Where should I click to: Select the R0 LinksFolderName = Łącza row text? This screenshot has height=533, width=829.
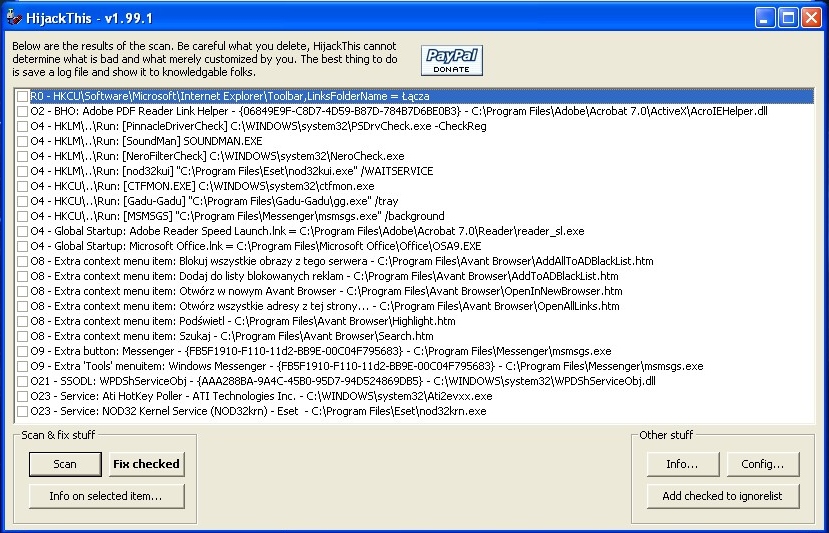point(229,96)
